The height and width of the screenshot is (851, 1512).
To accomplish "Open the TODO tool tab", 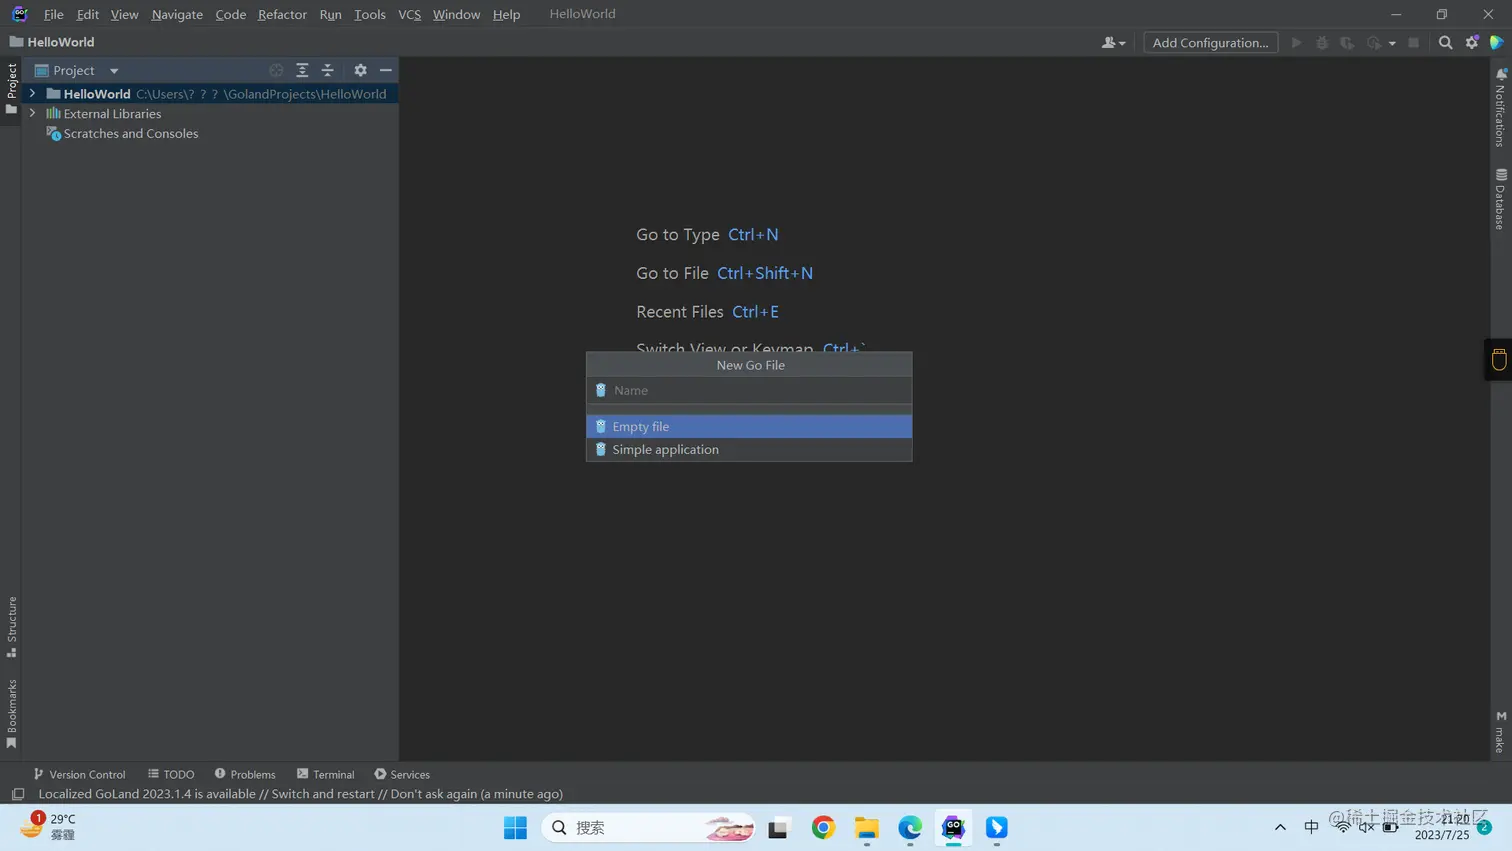I will click(171, 774).
